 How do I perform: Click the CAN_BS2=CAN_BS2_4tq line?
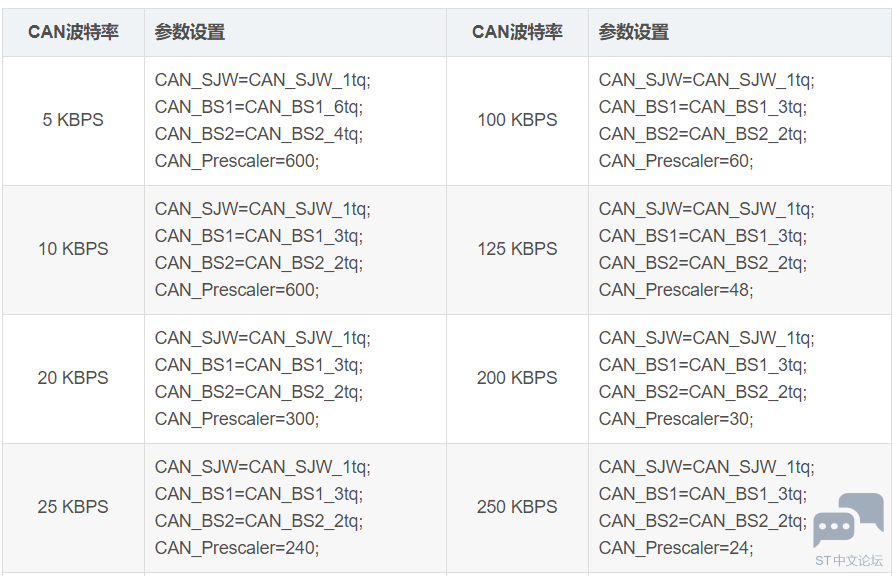tap(259, 134)
